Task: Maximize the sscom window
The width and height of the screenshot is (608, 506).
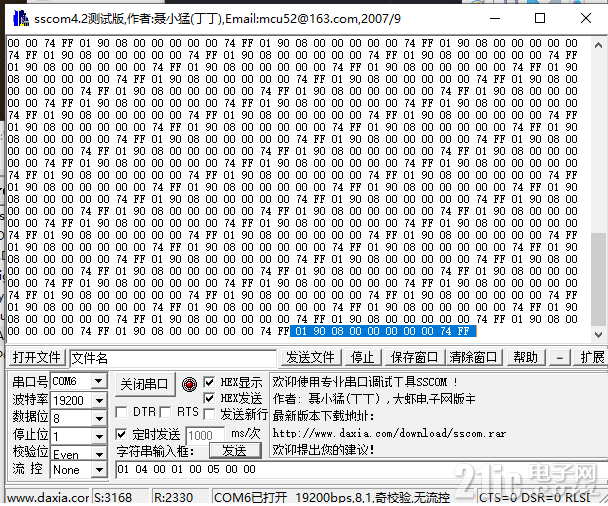Action: pyautogui.click(x=540, y=18)
